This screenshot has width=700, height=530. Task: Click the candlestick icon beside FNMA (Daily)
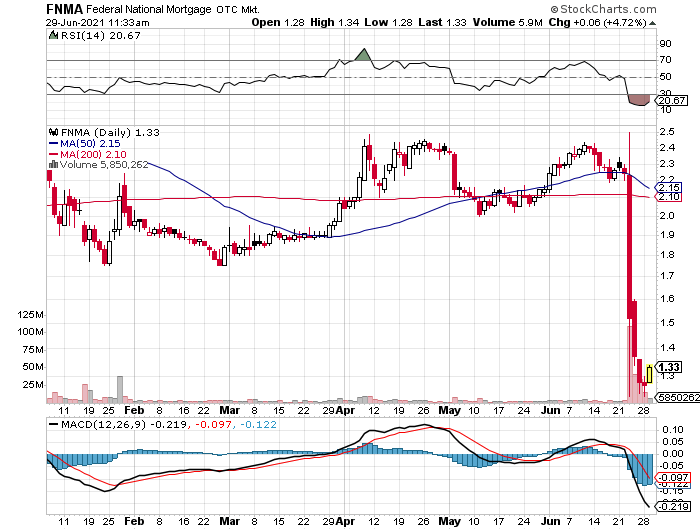pyautogui.click(x=54, y=132)
